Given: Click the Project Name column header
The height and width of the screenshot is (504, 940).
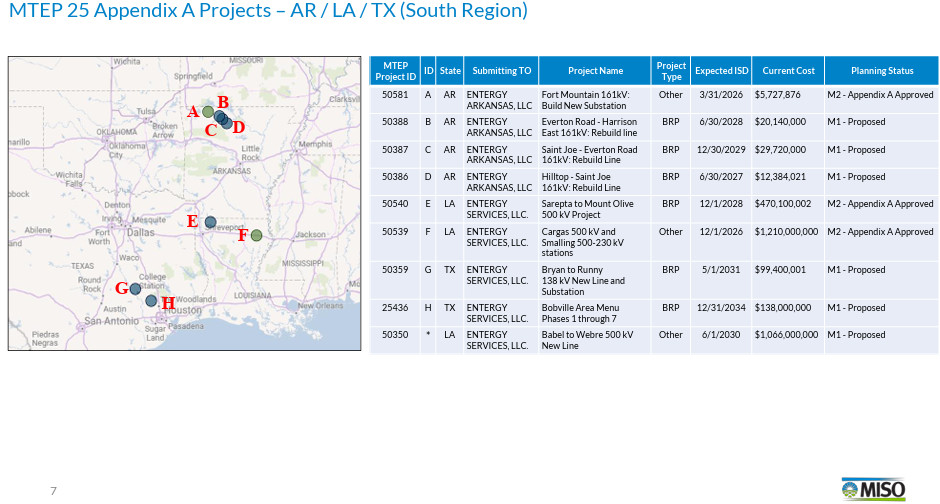Looking at the screenshot, I should [x=595, y=71].
